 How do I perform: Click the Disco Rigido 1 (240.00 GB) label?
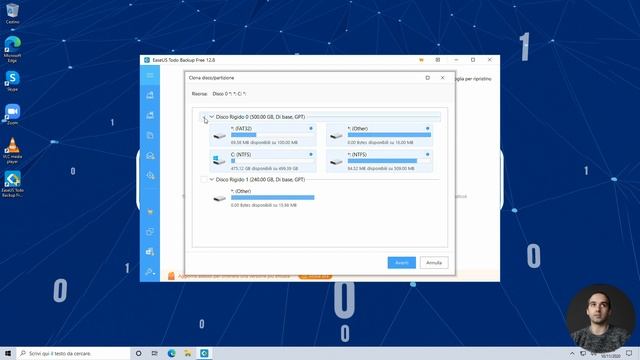click(260, 180)
